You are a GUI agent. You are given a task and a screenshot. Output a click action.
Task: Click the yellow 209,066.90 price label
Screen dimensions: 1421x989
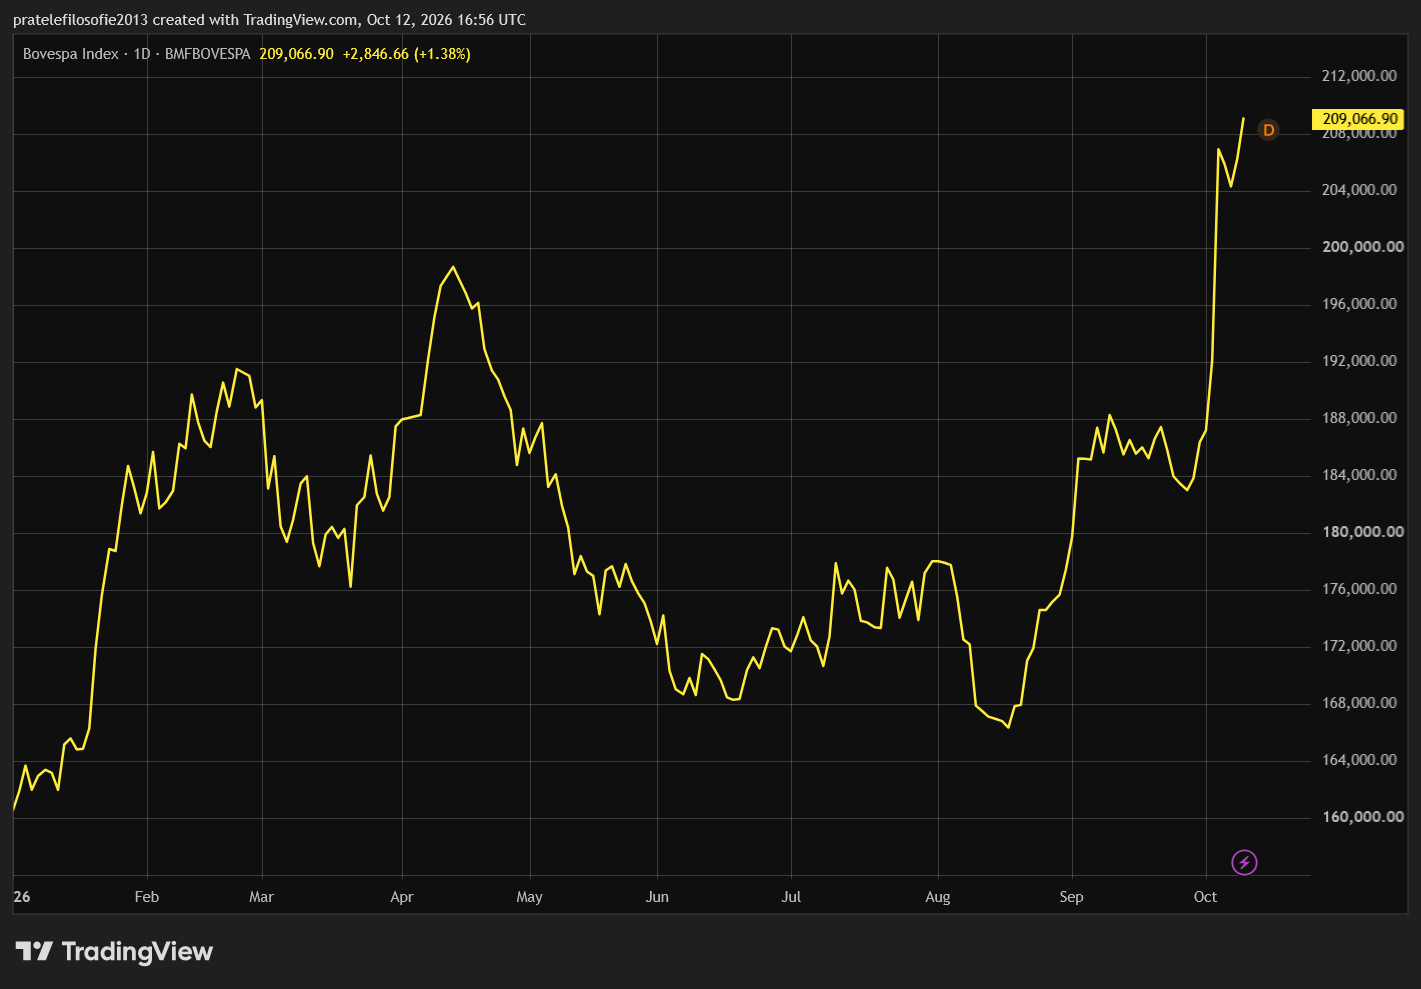point(1358,119)
